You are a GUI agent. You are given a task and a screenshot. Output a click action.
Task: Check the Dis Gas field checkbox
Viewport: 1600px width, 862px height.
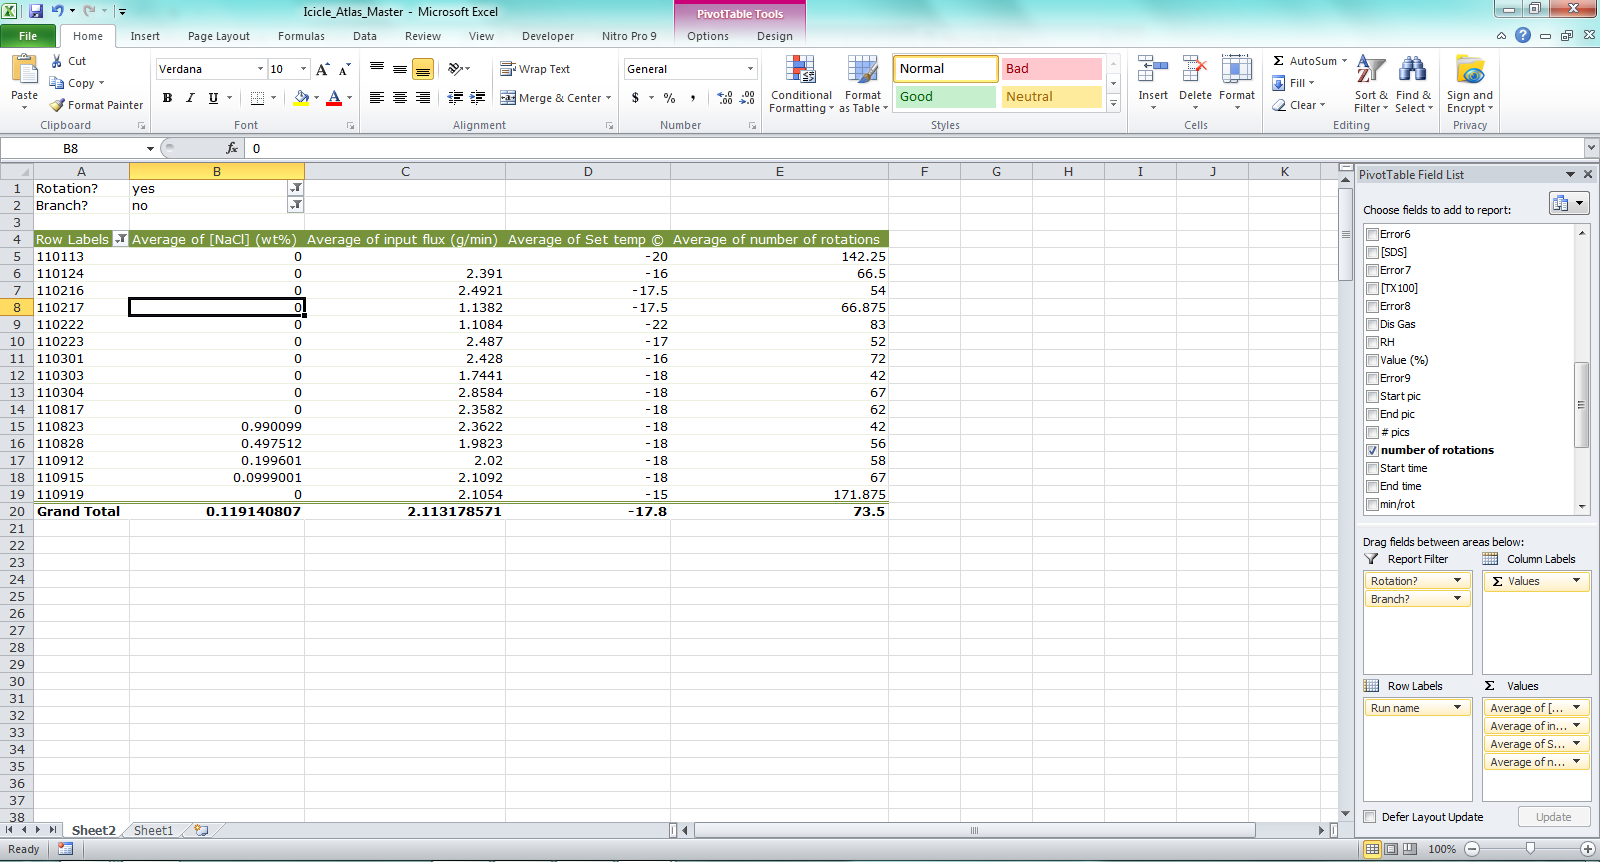click(x=1372, y=325)
